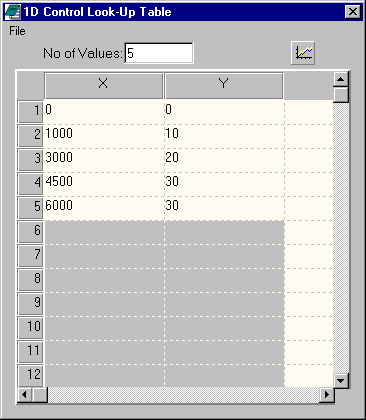
Task: Select row header 12
Action: tap(30, 376)
